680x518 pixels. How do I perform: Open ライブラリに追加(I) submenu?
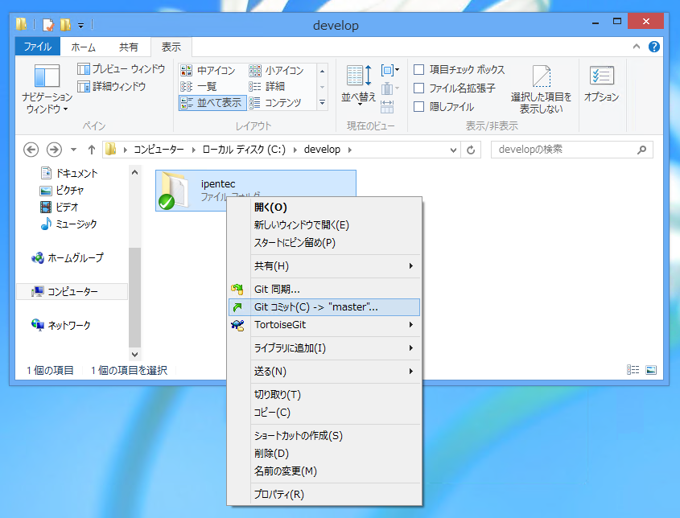pyautogui.click(x=324, y=348)
